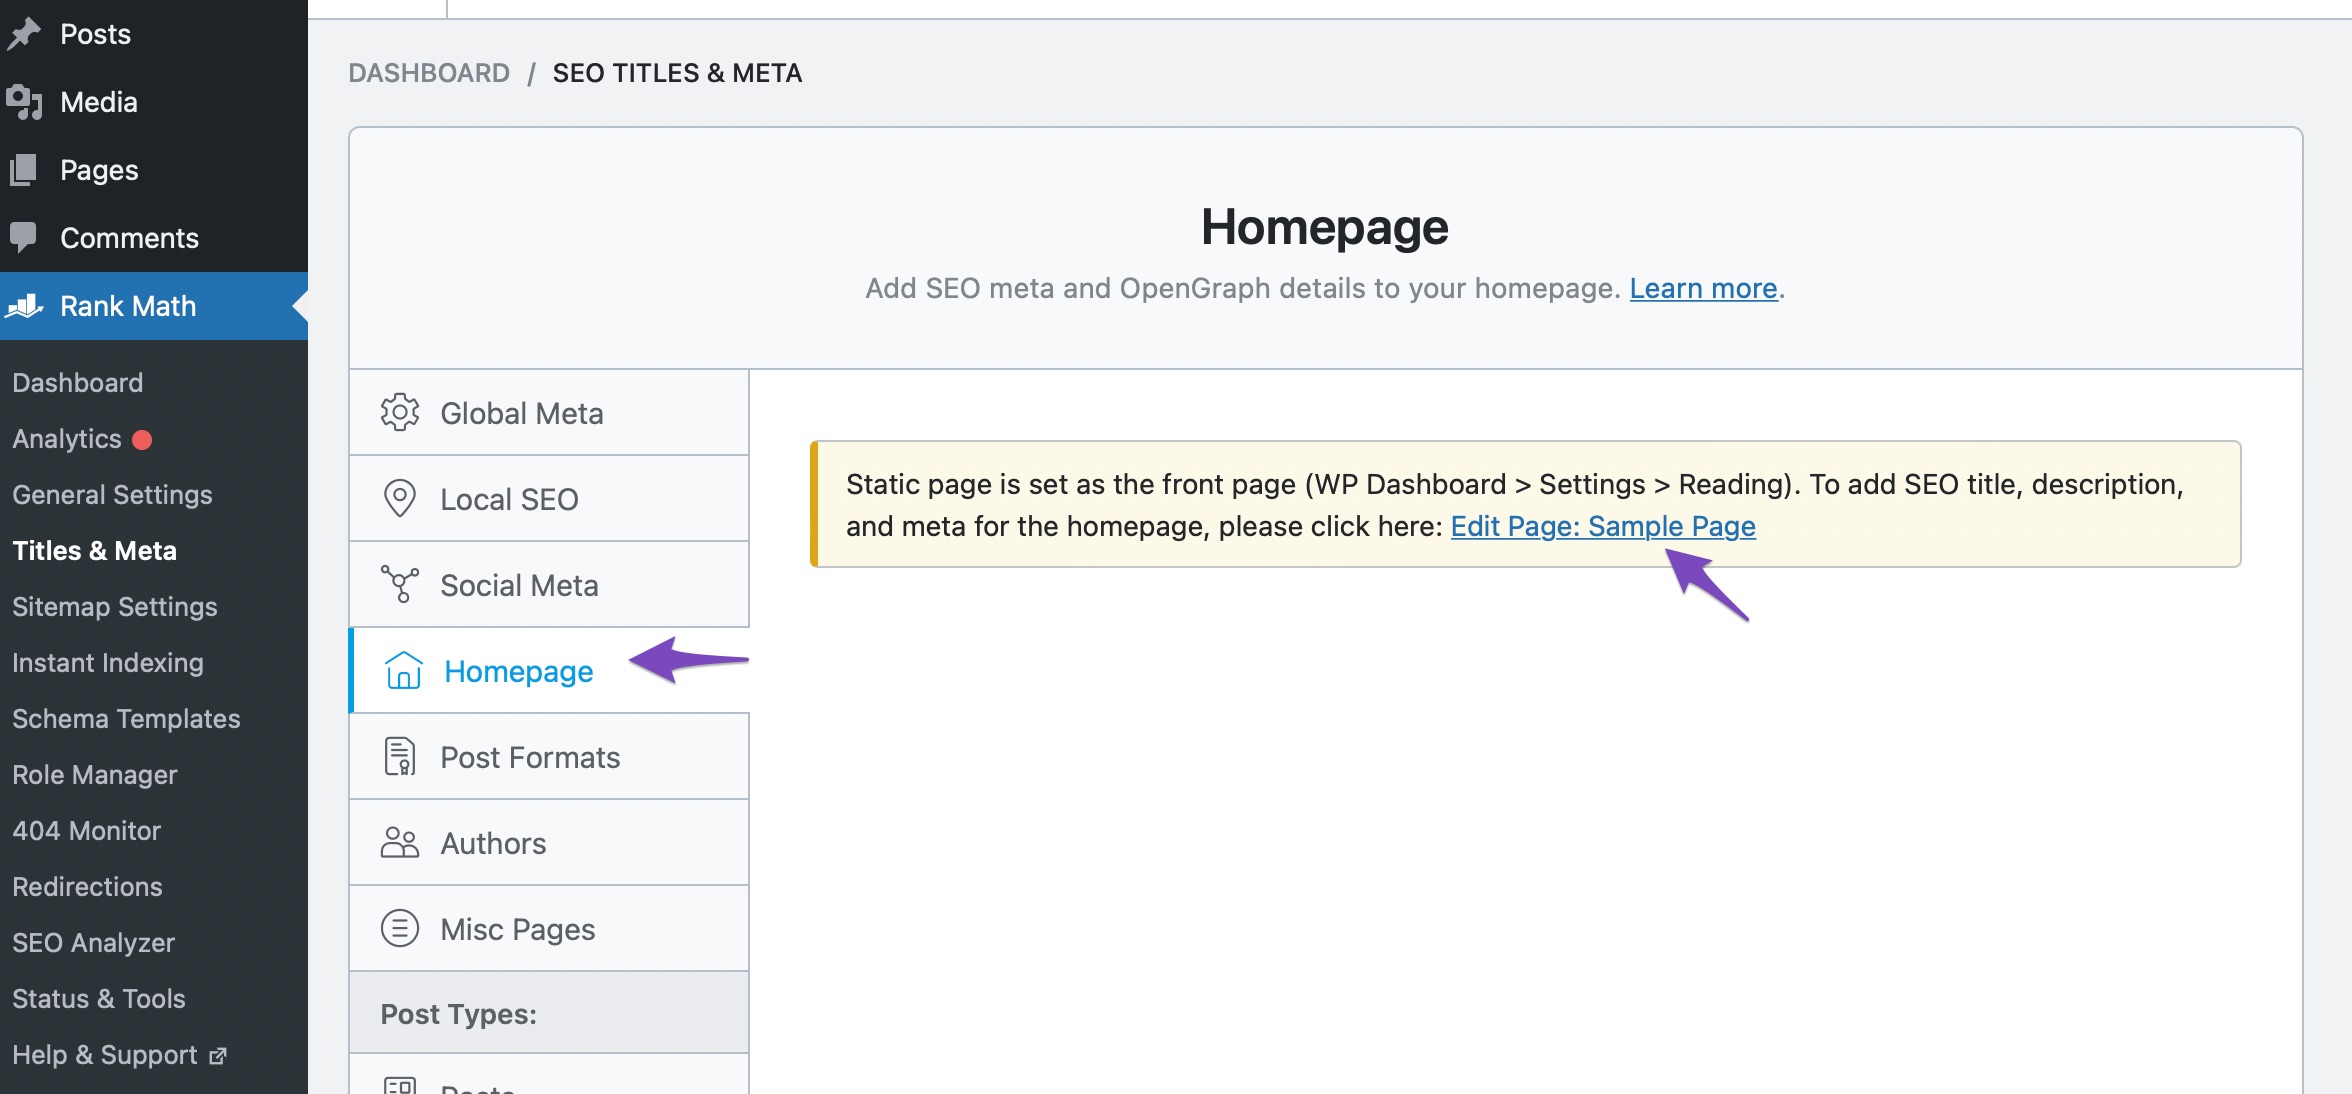Select the General Settings tab
This screenshot has height=1094, width=2352.
coord(111,494)
